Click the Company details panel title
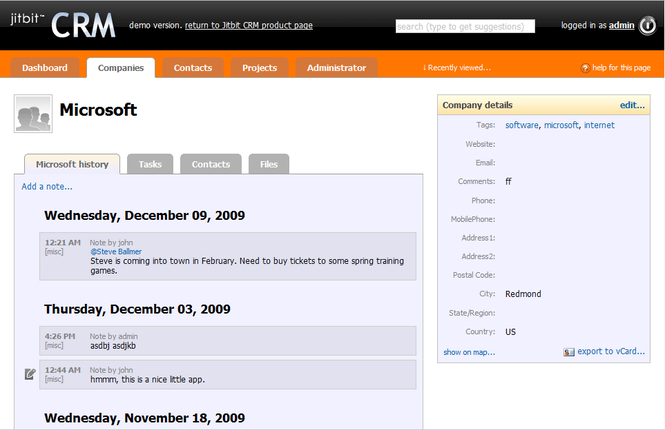The image size is (665, 430). [x=477, y=105]
